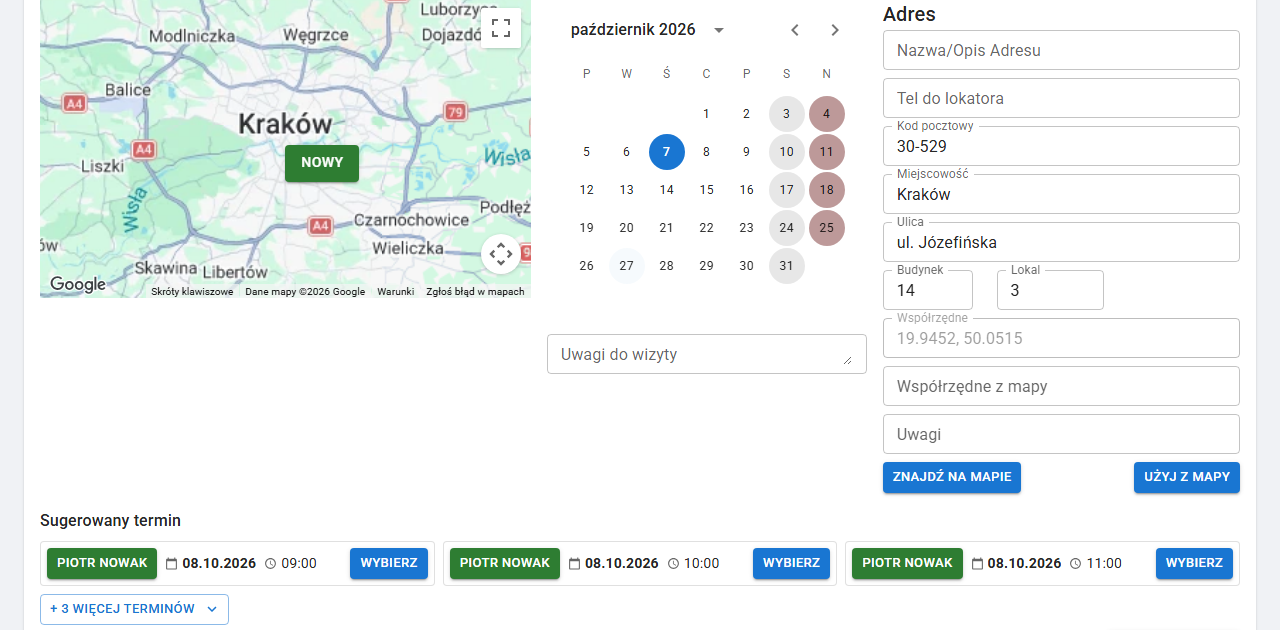Select October 23 in calendar

(x=747, y=228)
